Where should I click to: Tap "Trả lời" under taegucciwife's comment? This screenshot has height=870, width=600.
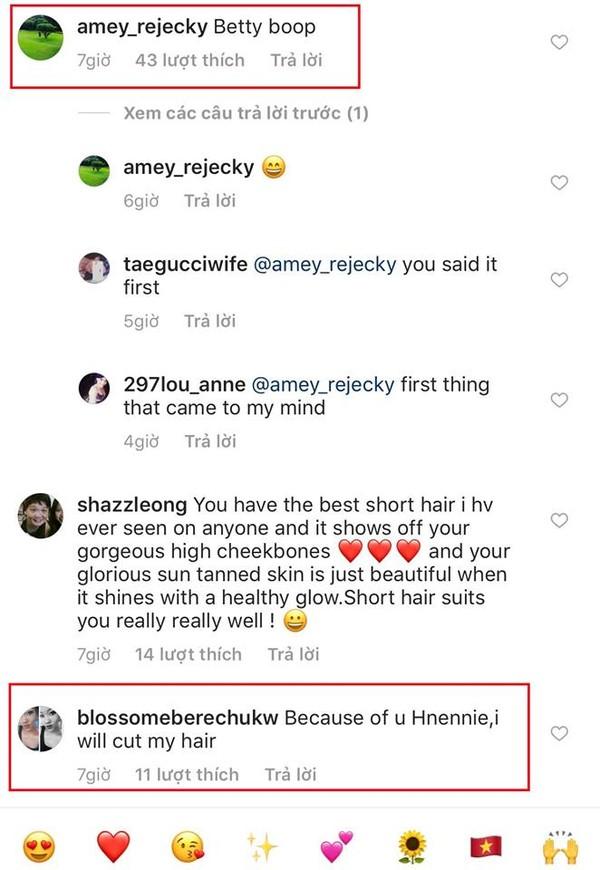click(210, 321)
